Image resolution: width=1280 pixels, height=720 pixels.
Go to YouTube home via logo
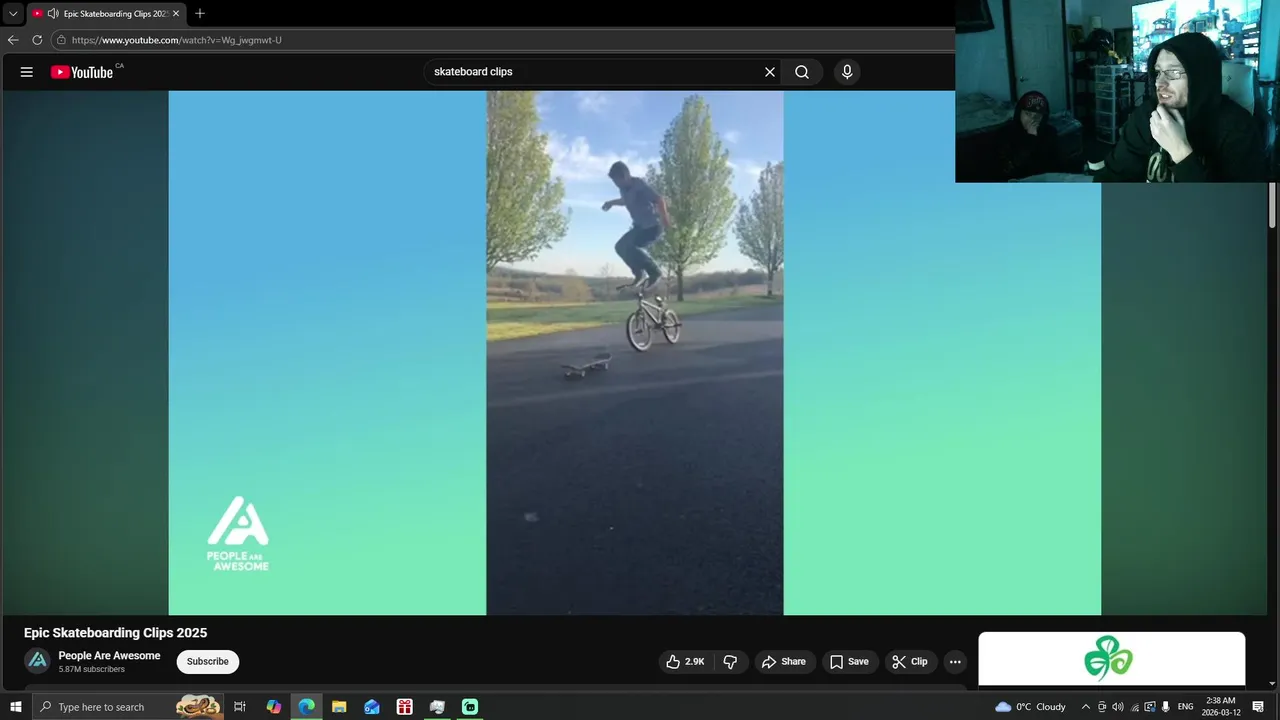coord(82,72)
